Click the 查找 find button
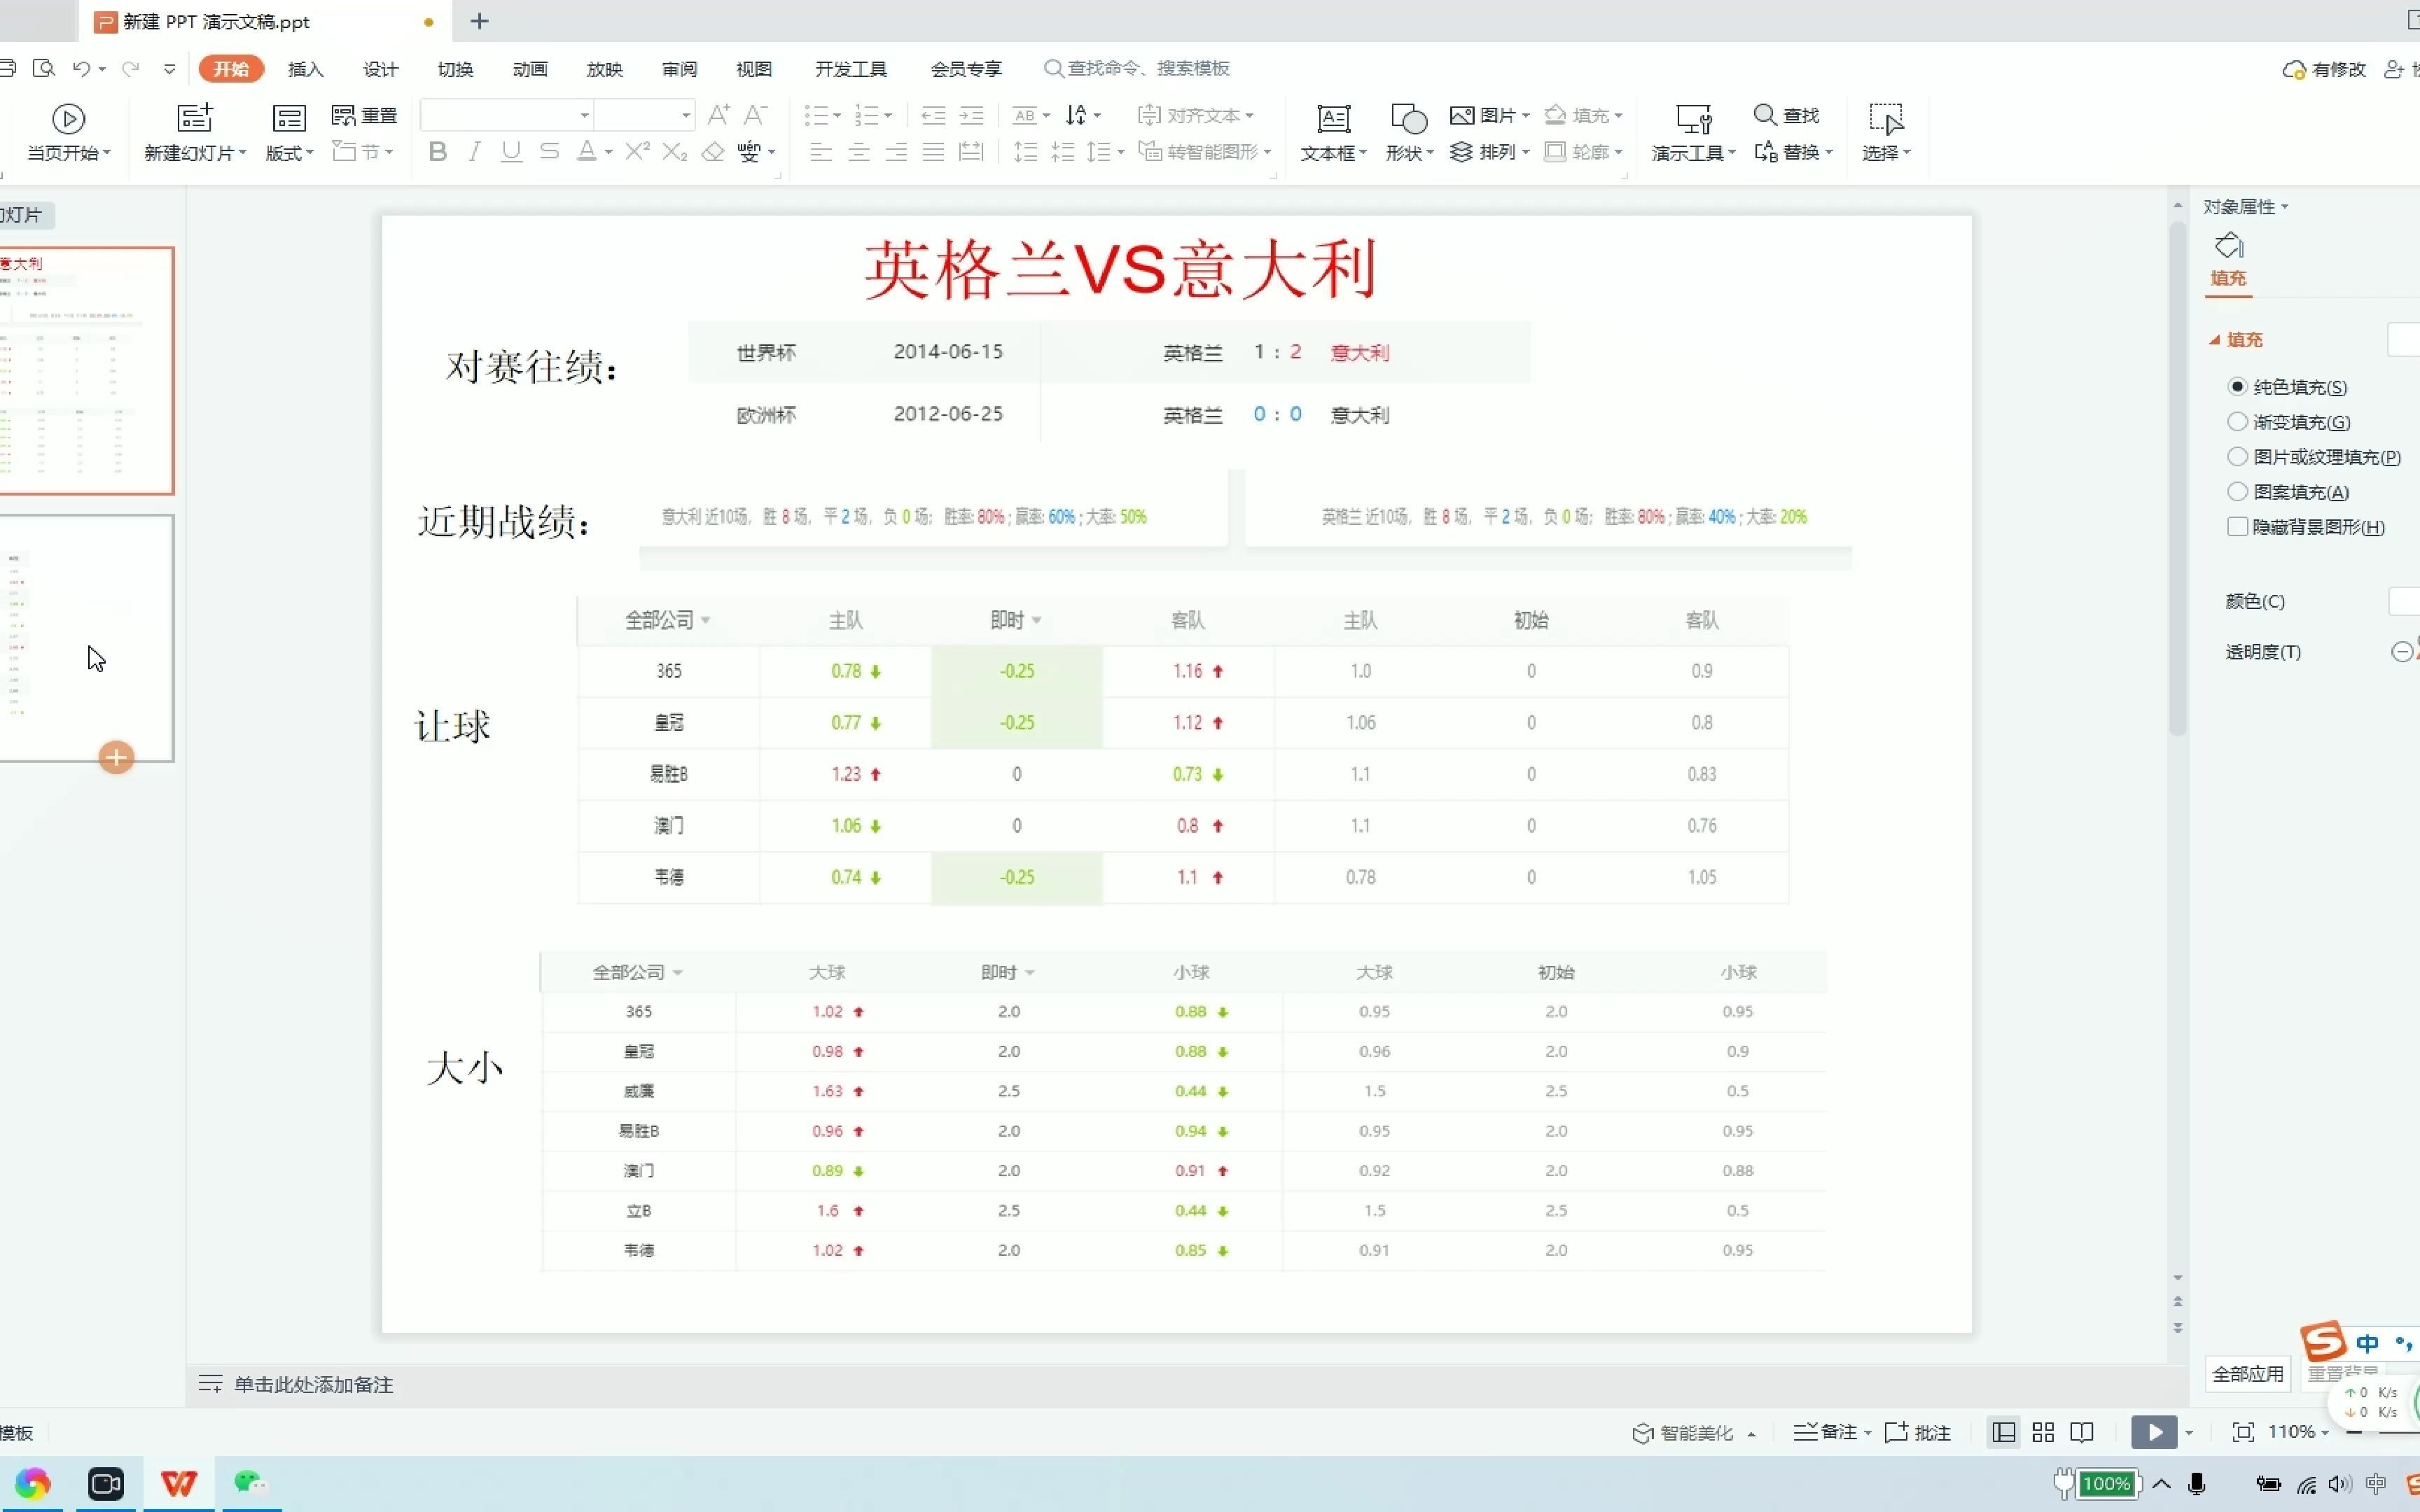 click(x=1787, y=115)
